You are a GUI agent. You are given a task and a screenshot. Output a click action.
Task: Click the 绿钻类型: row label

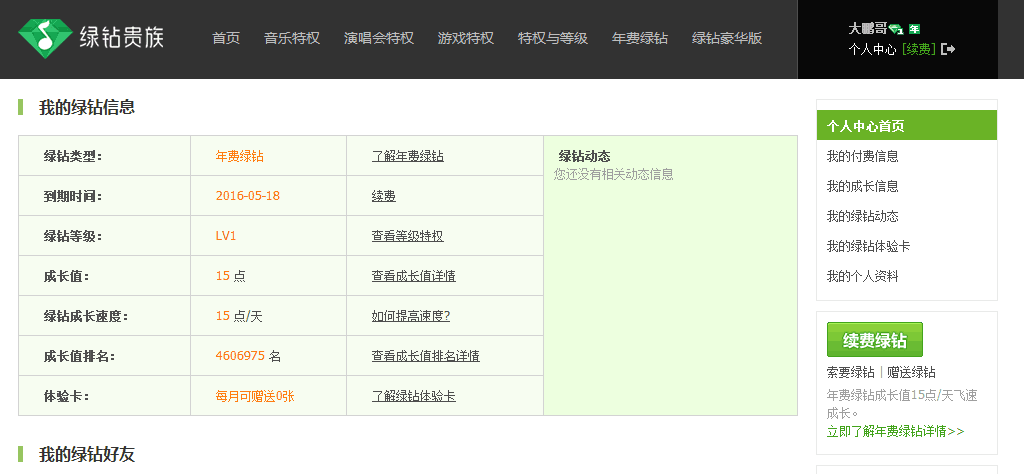coord(73,156)
